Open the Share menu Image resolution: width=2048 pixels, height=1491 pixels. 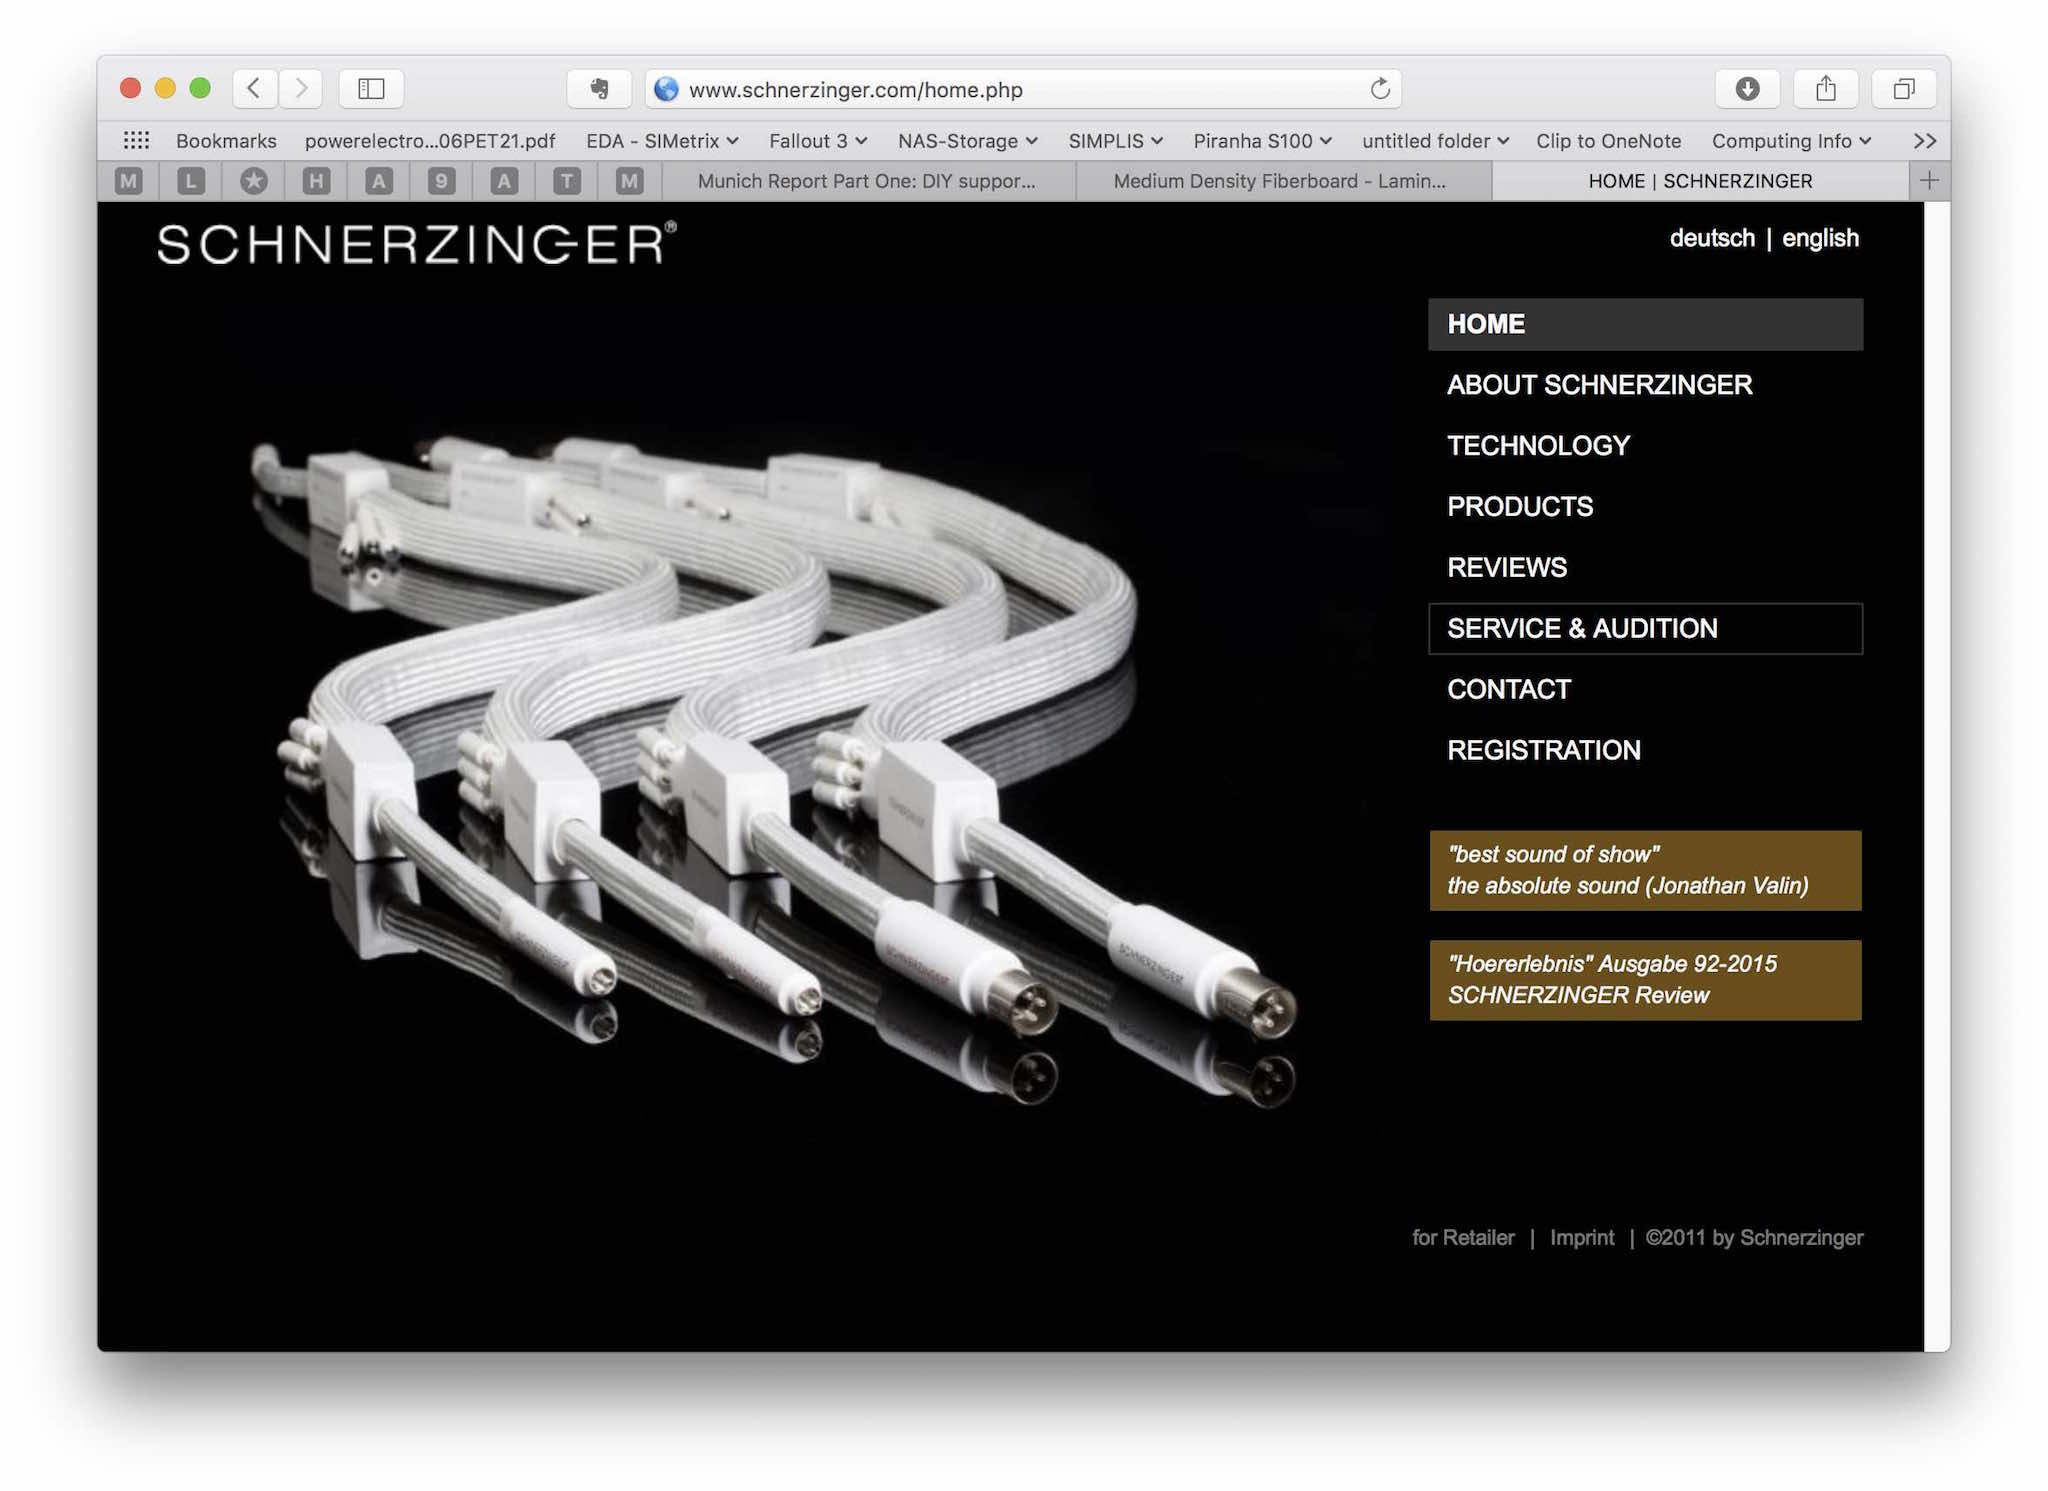(x=1826, y=88)
